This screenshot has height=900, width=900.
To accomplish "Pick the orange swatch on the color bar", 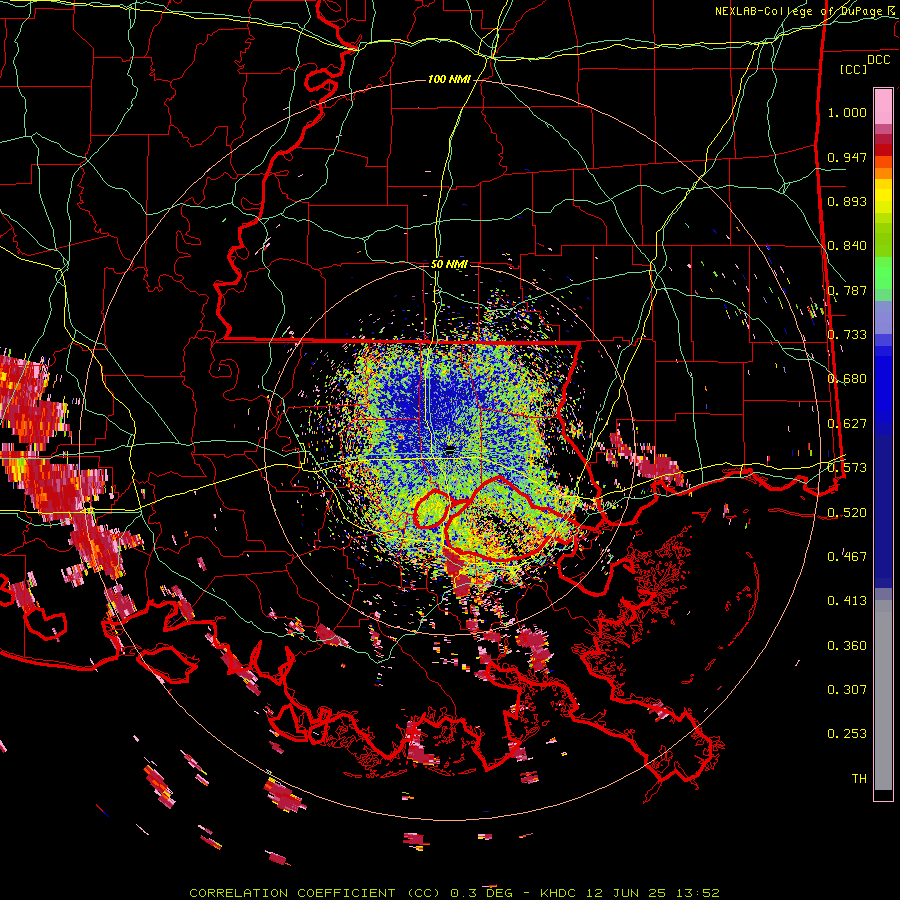I will click(x=883, y=173).
